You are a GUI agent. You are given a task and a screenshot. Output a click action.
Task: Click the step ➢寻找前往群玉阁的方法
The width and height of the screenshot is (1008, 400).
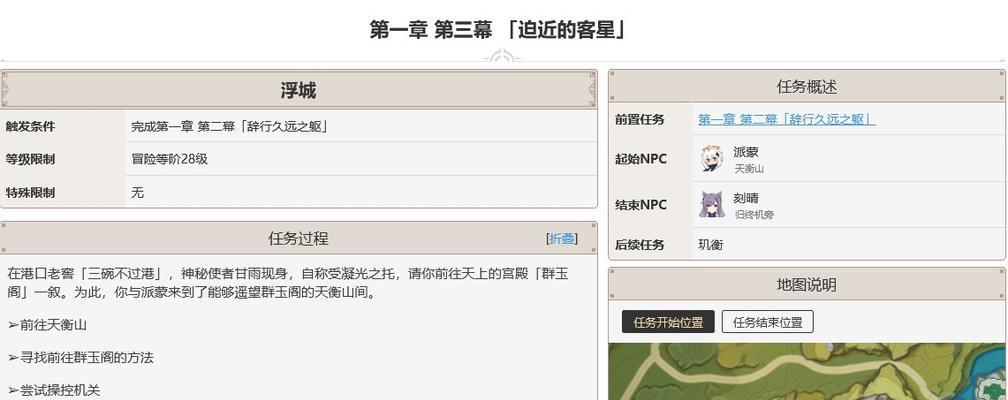pyautogui.click(x=80, y=358)
